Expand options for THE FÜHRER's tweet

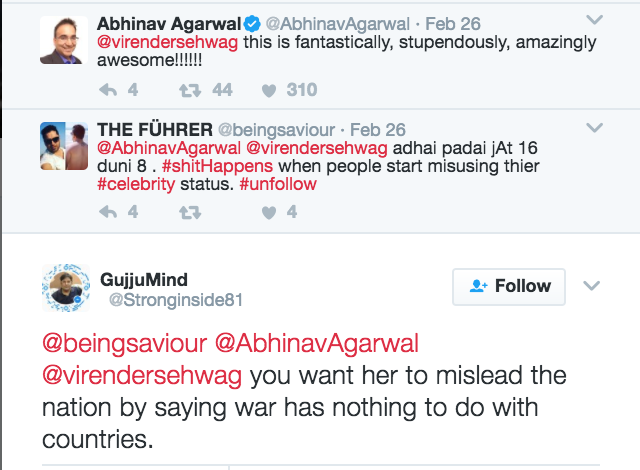[x=594, y=128]
